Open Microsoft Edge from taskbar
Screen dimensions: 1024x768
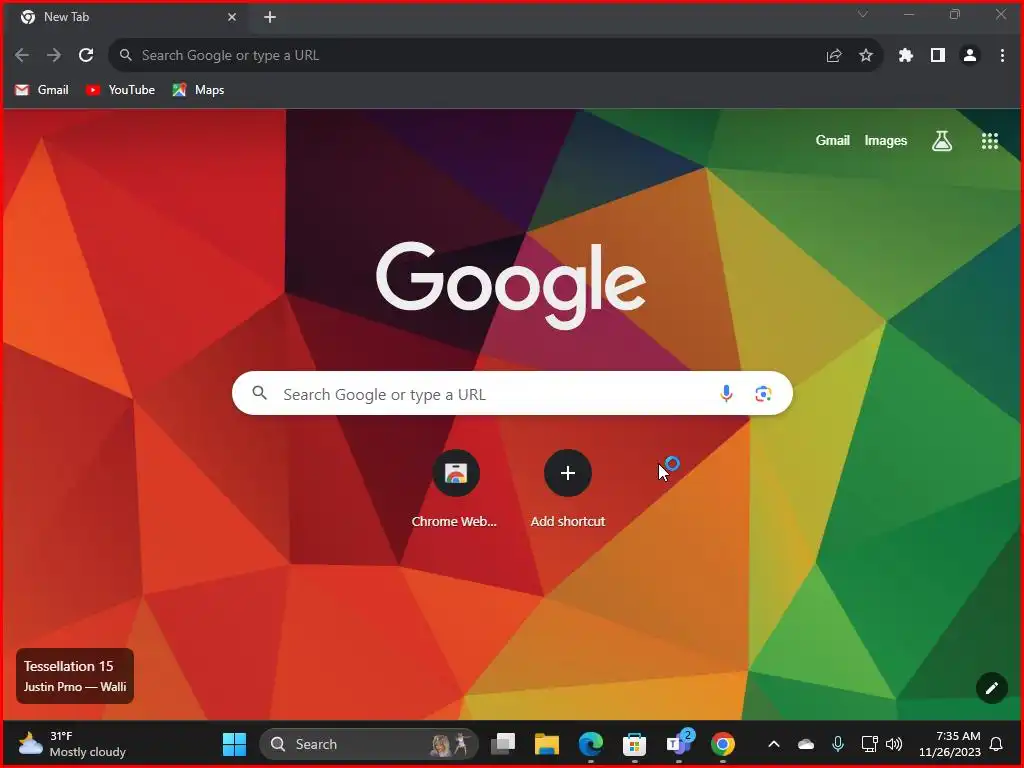point(590,744)
